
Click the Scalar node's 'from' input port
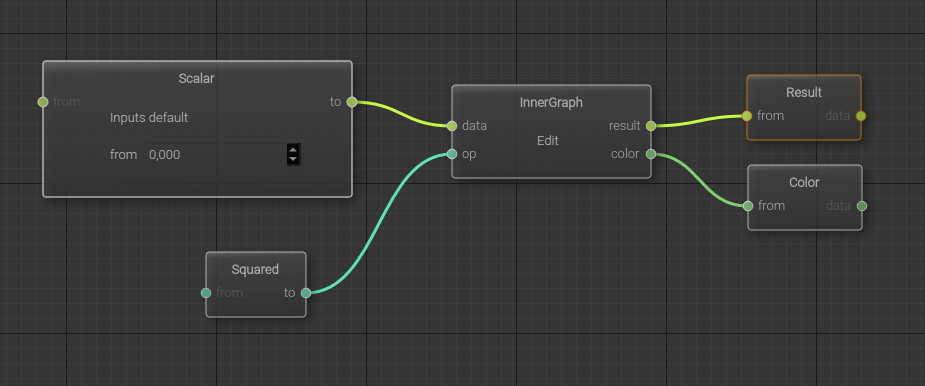point(42,102)
